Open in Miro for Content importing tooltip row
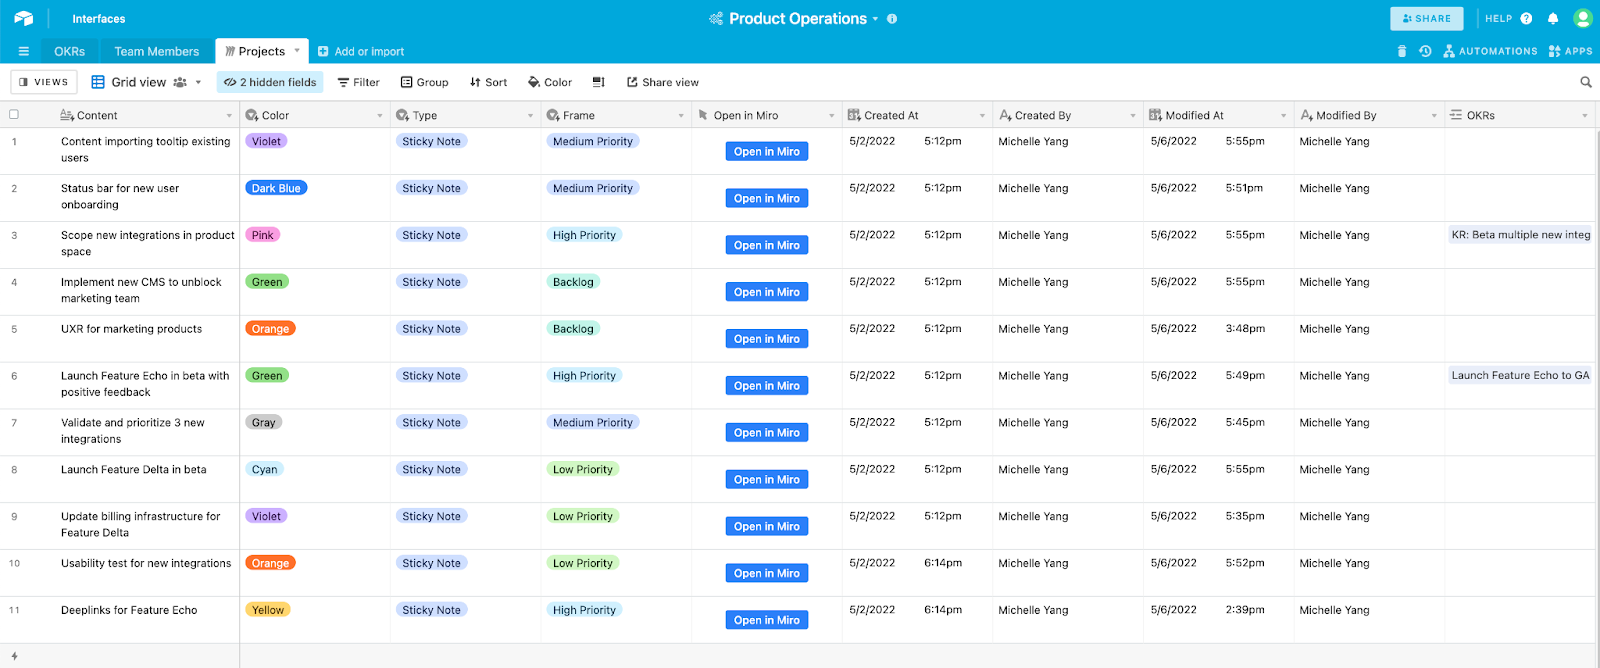1600x668 pixels. pos(767,151)
